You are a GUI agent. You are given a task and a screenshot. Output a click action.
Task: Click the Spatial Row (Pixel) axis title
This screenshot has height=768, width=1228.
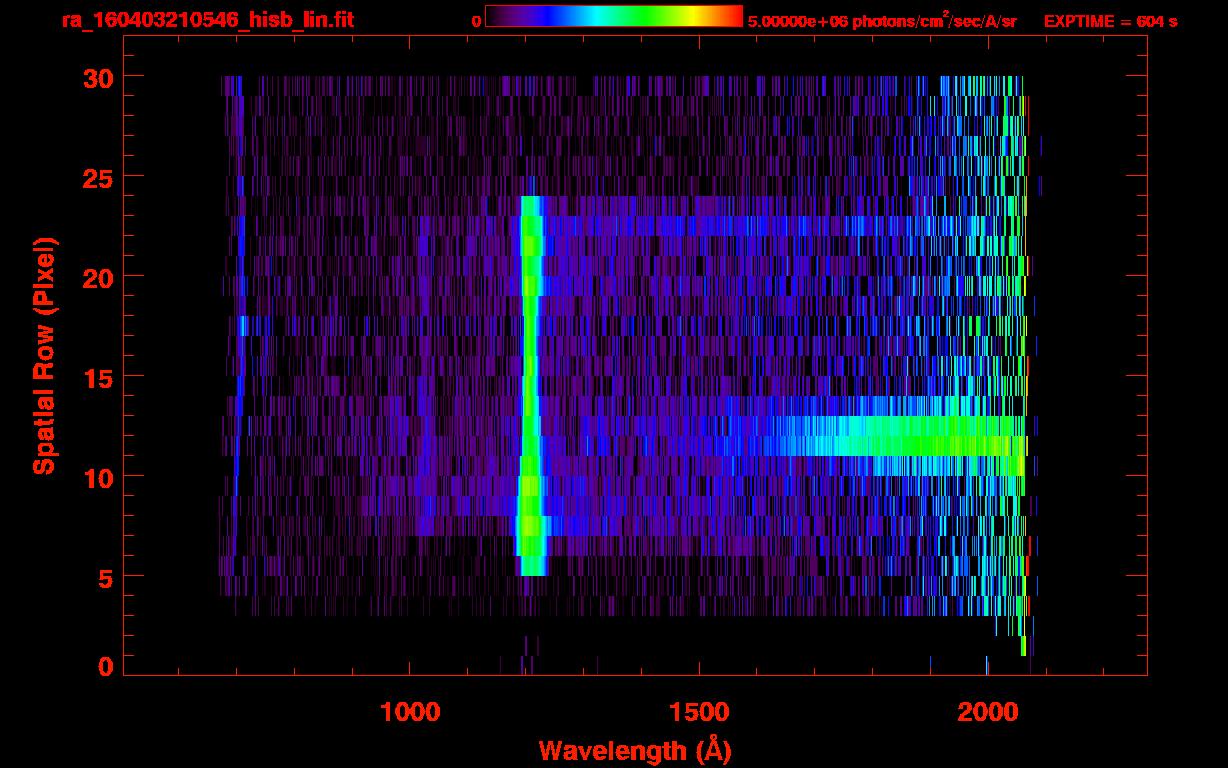(44, 356)
